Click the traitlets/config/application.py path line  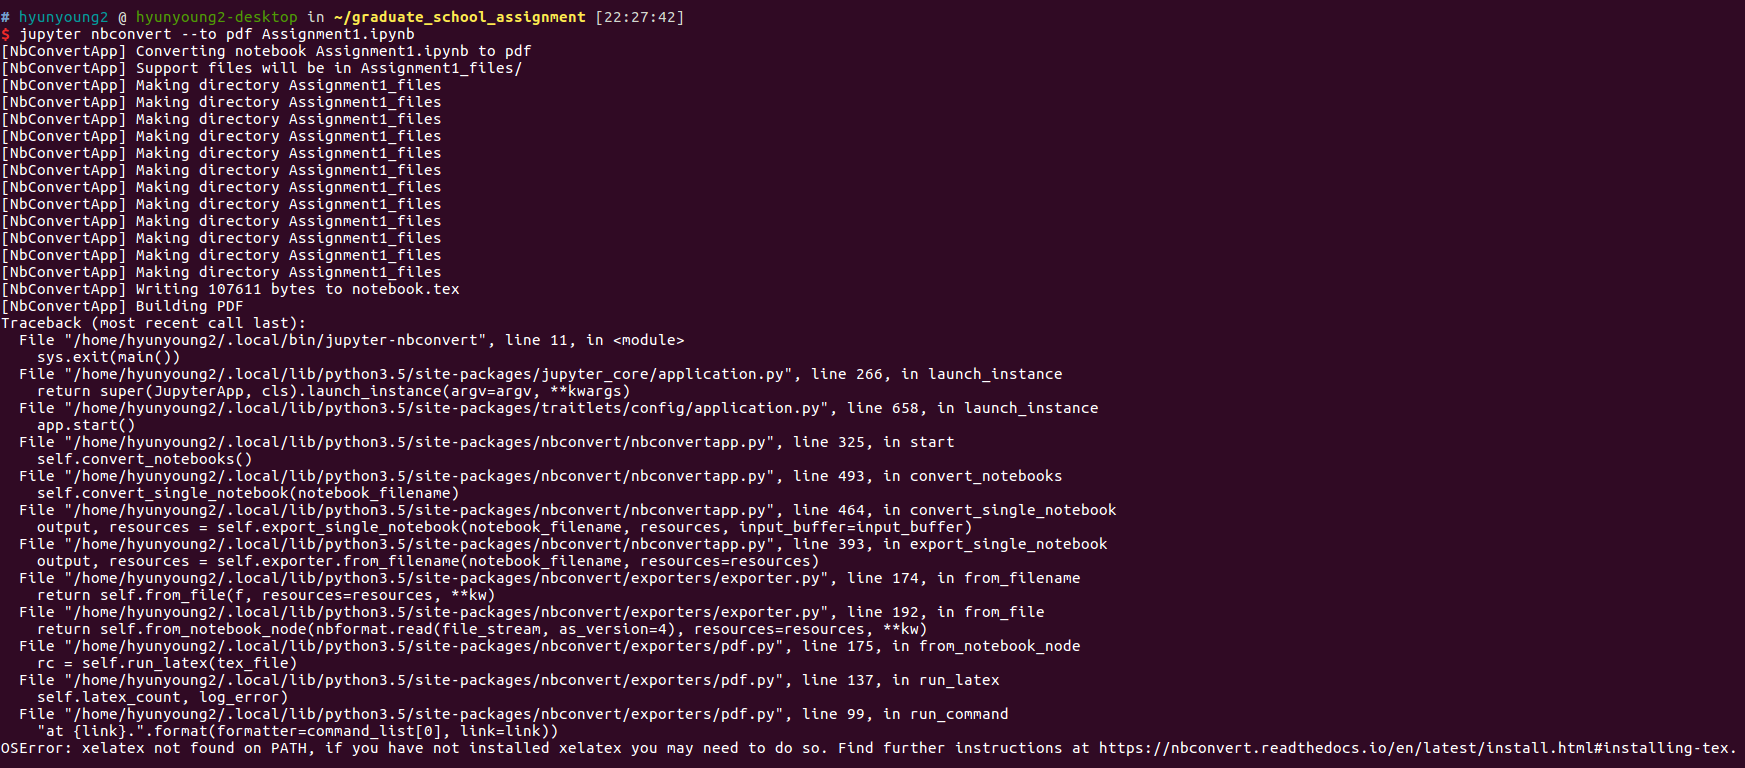(x=559, y=408)
